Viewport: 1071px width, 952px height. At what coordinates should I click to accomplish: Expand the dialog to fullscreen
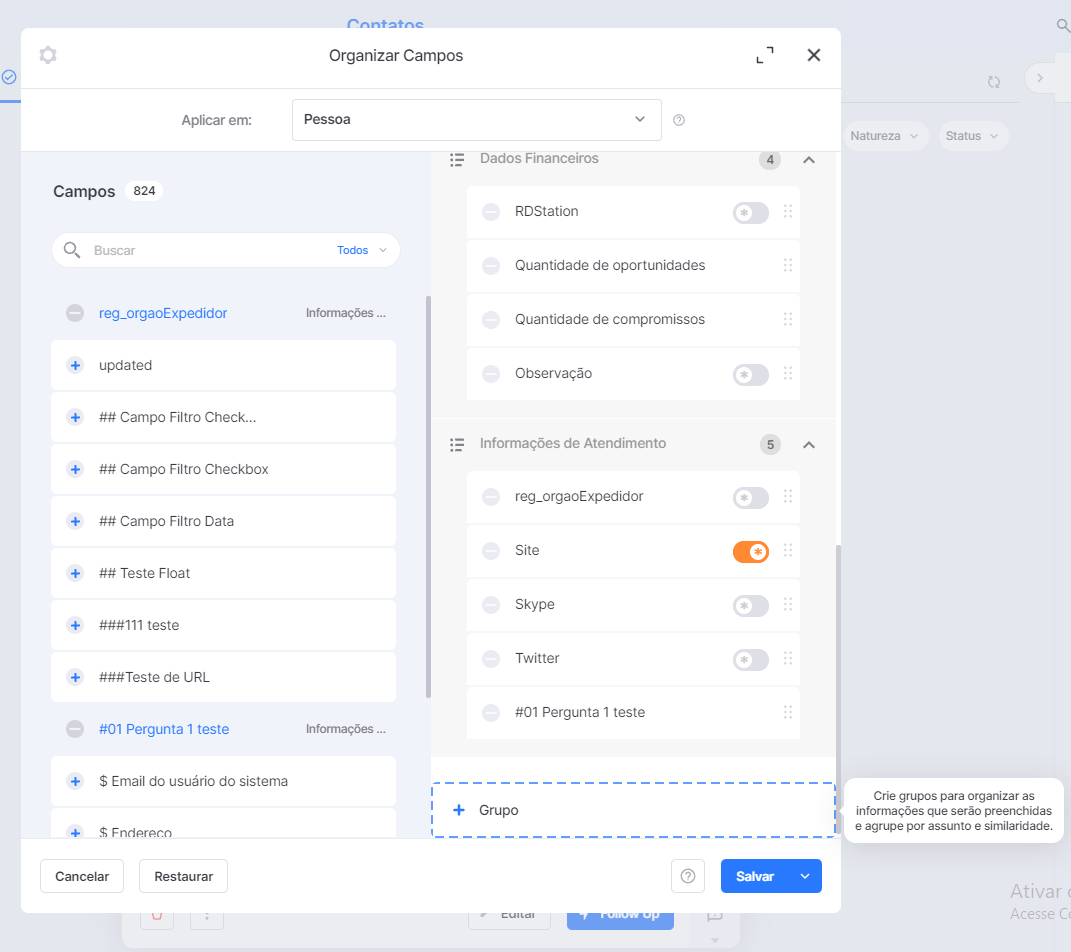pos(765,55)
